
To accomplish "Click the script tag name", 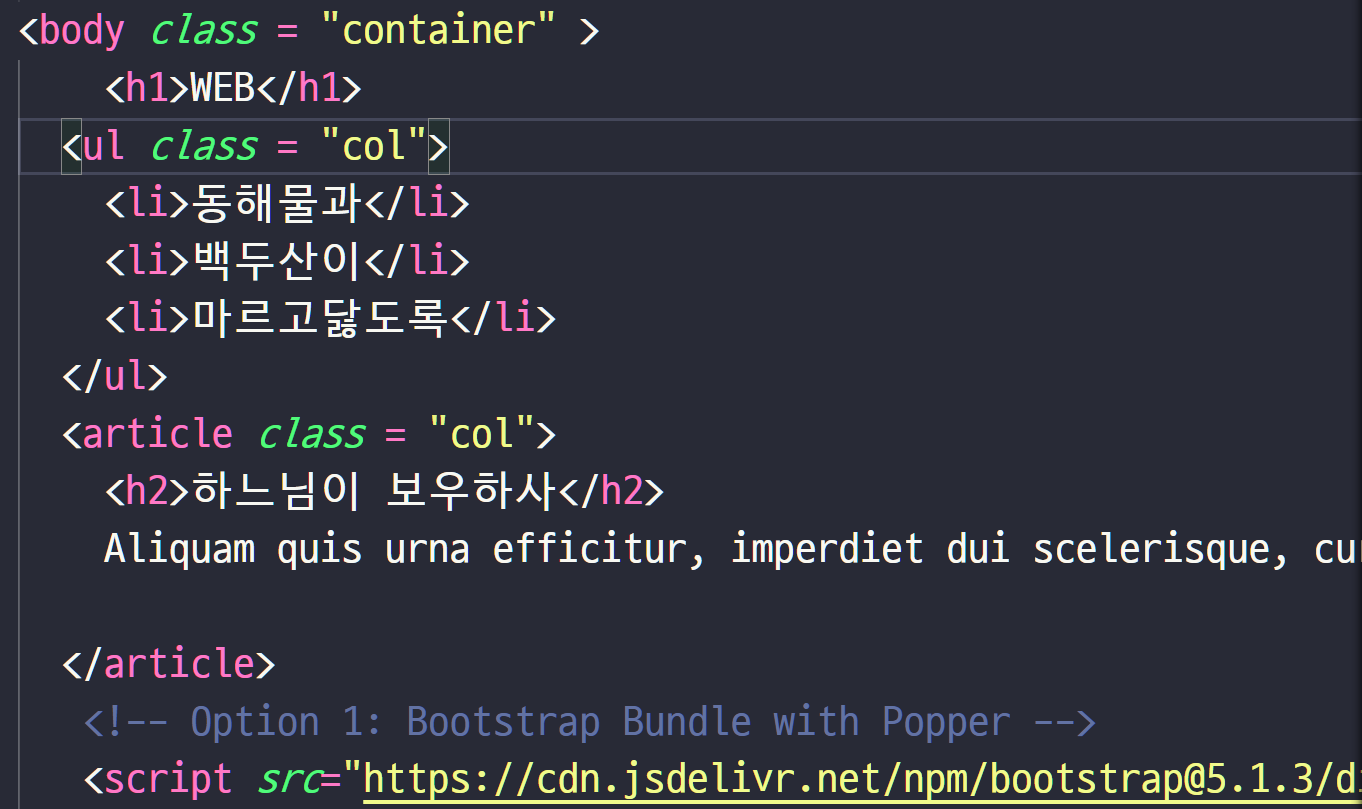I will pos(168,778).
